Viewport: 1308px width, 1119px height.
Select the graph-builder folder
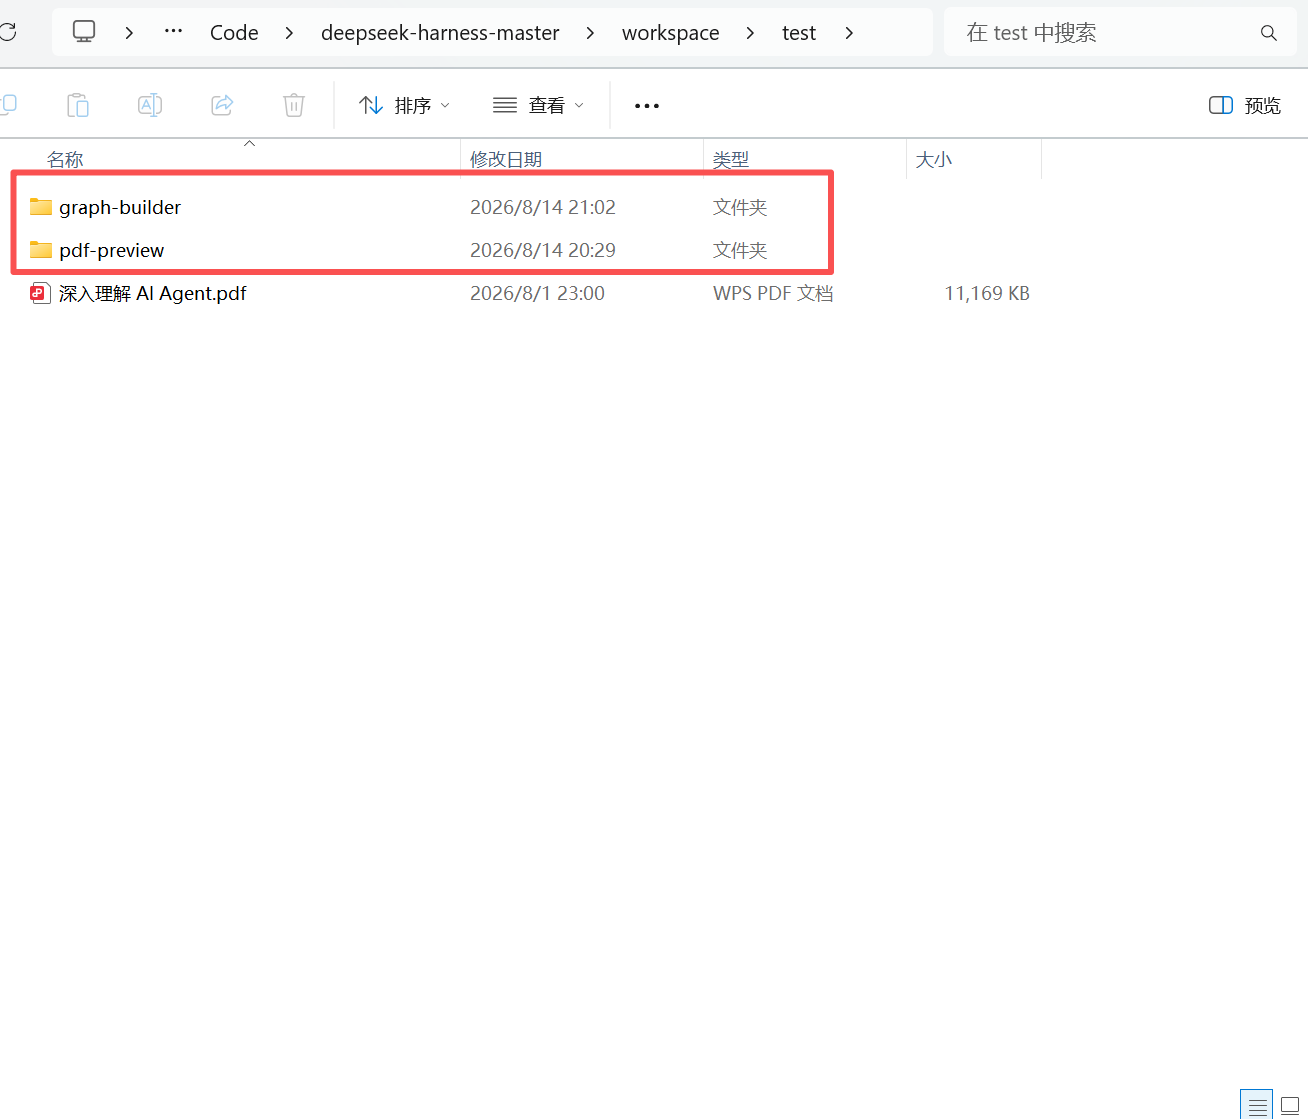(x=120, y=207)
